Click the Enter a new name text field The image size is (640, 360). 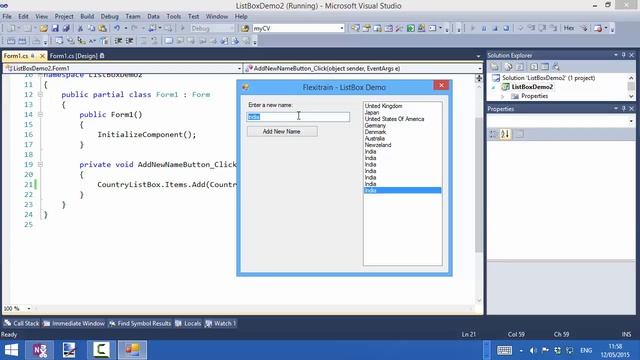298,117
